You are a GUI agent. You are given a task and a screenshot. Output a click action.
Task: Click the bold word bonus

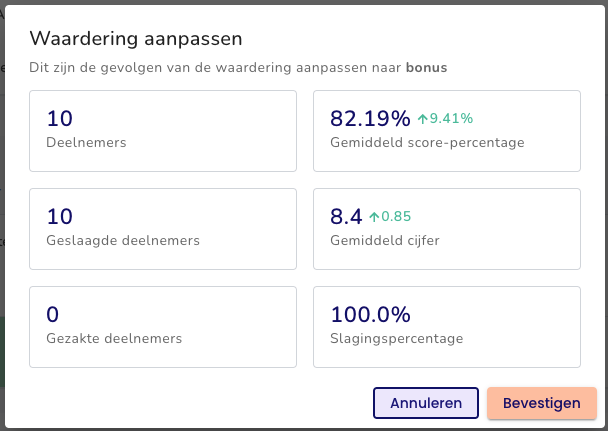pyautogui.click(x=427, y=67)
